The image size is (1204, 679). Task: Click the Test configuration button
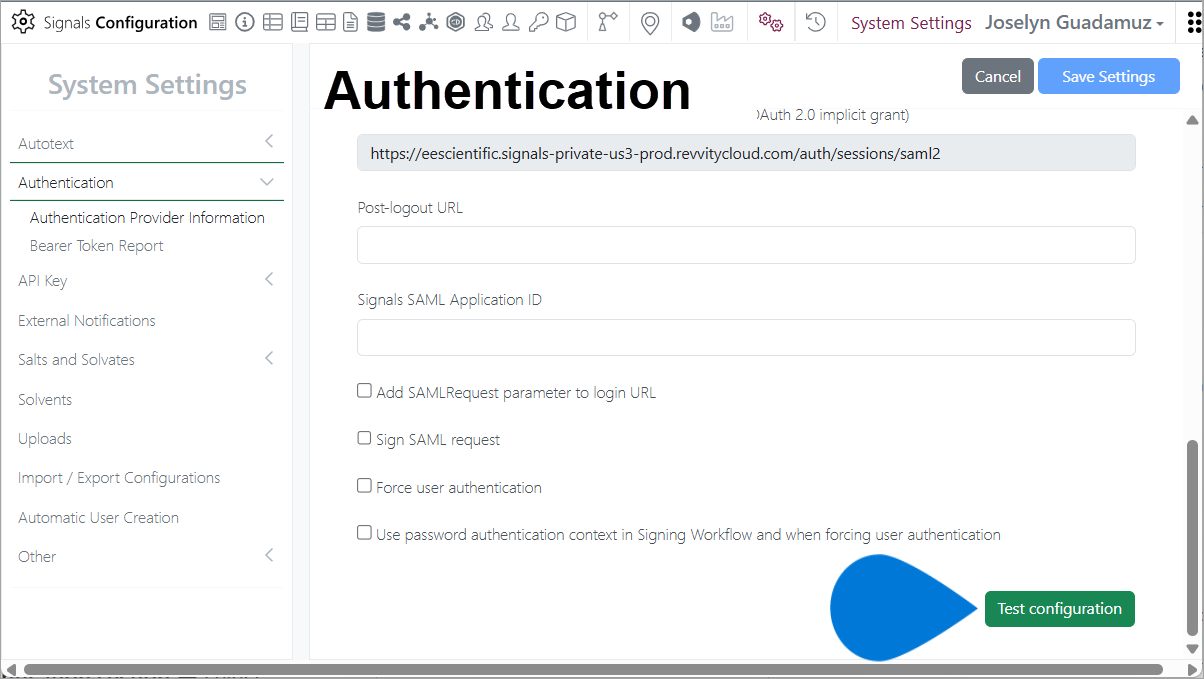point(1059,608)
